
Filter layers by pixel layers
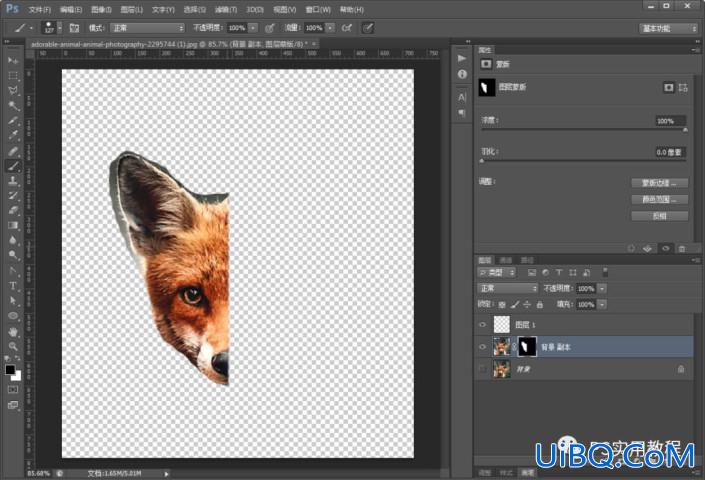click(x=532, y=273)
